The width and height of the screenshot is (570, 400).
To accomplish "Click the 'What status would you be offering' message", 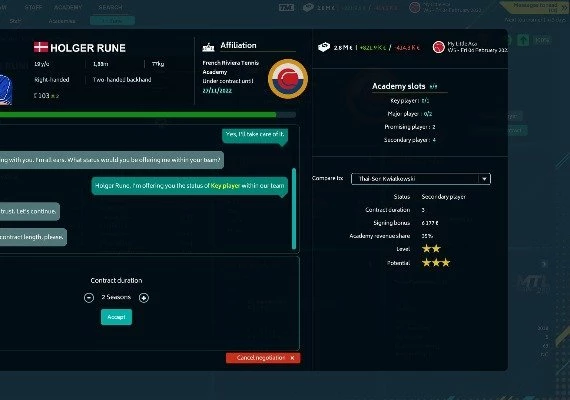I will coord(112,160).
